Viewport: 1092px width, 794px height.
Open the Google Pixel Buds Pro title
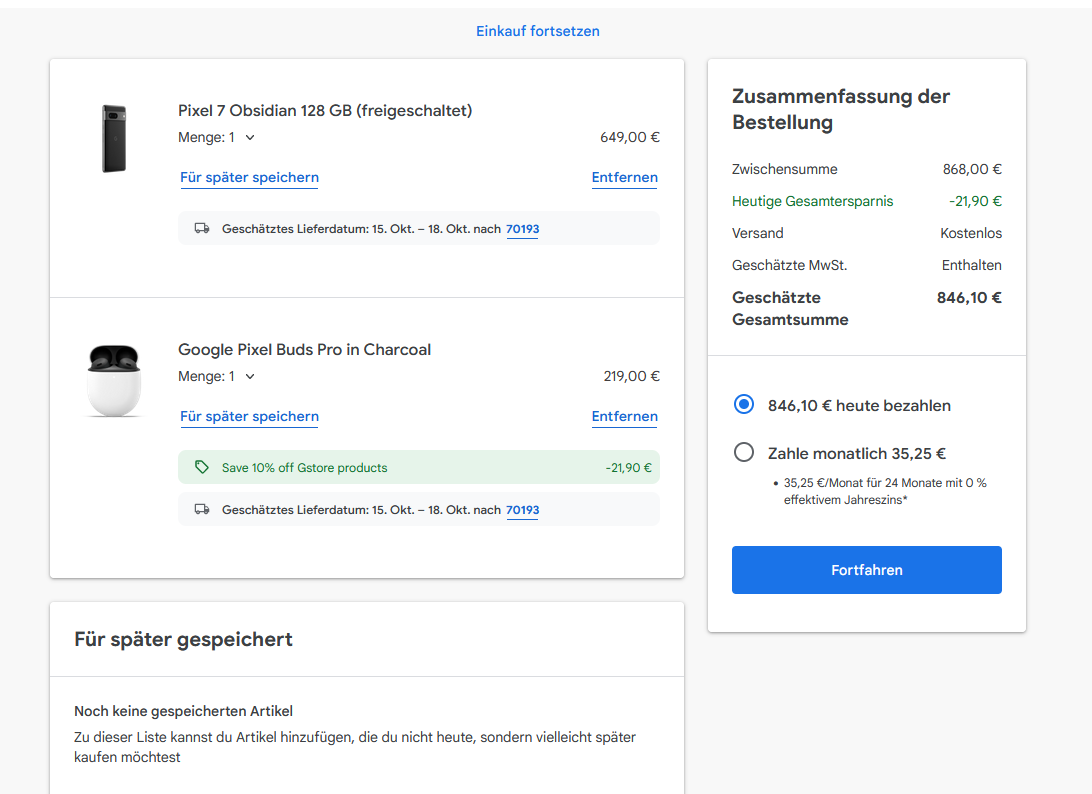304,350
